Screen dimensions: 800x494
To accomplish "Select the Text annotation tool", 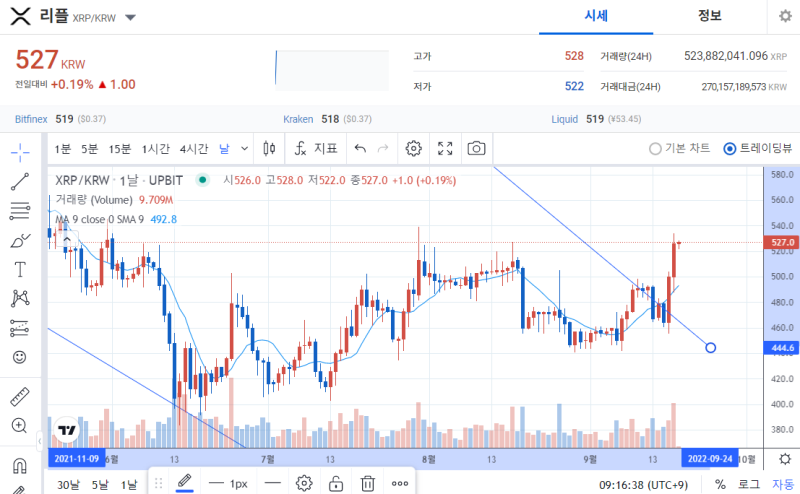I will tap(20, 269).
